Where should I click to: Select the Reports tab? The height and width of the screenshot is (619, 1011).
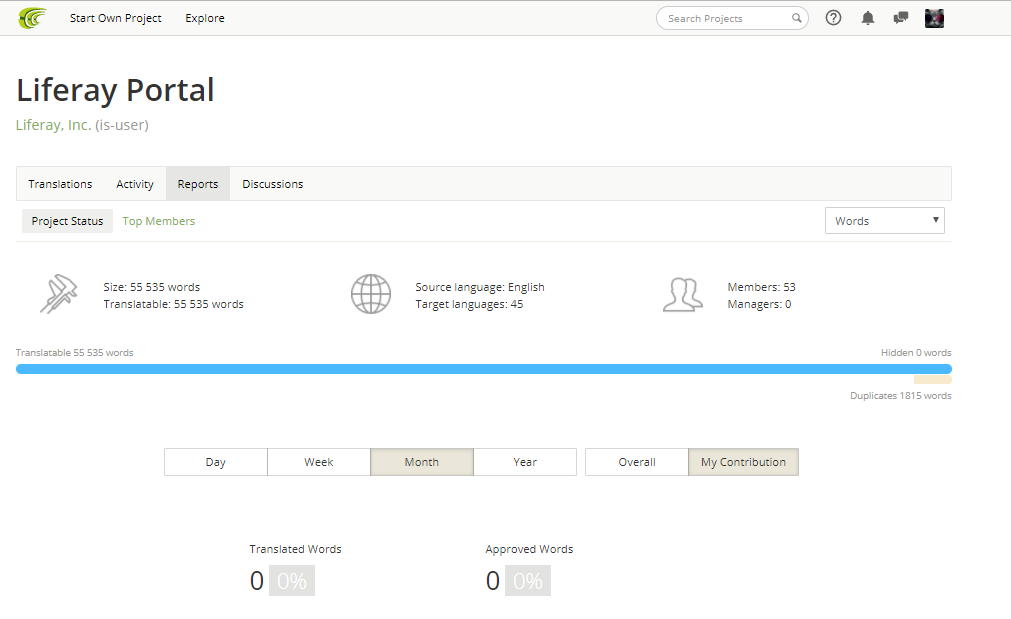coord(198,184)
